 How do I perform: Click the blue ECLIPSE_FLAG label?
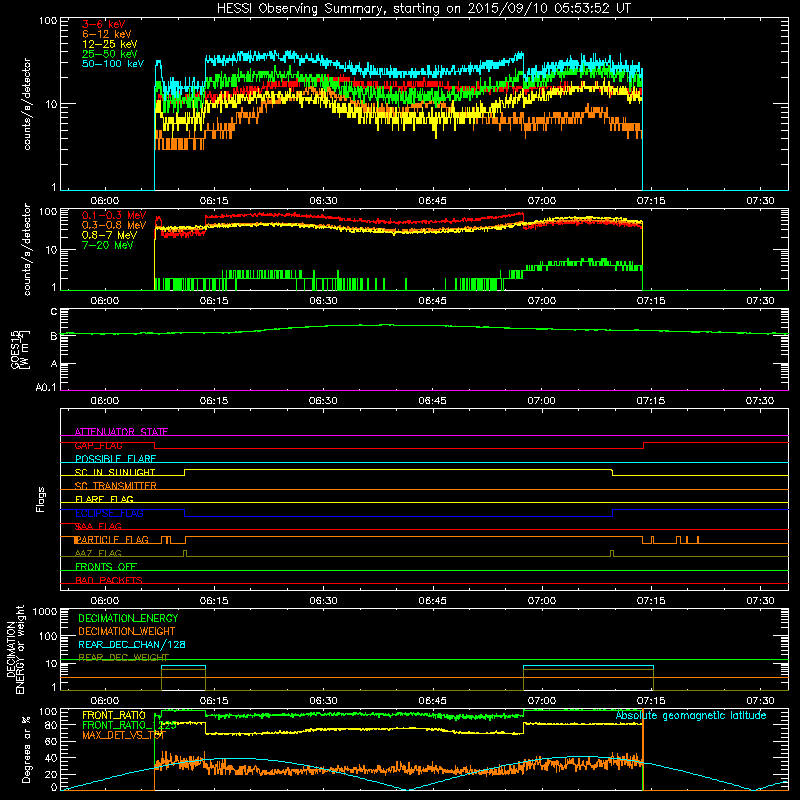(109, 513)
